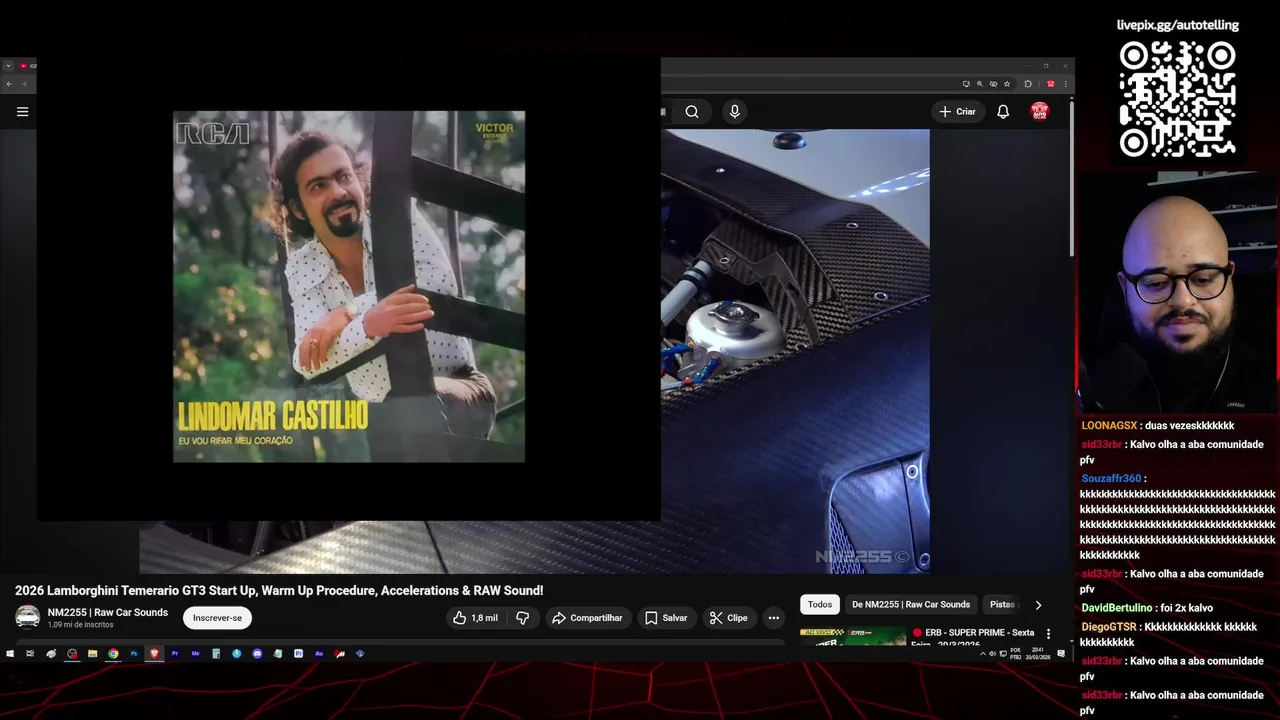Click DavidBertulino chat message foi 2x kalvo
1280x720 pixels.
tap(1147, 608)
